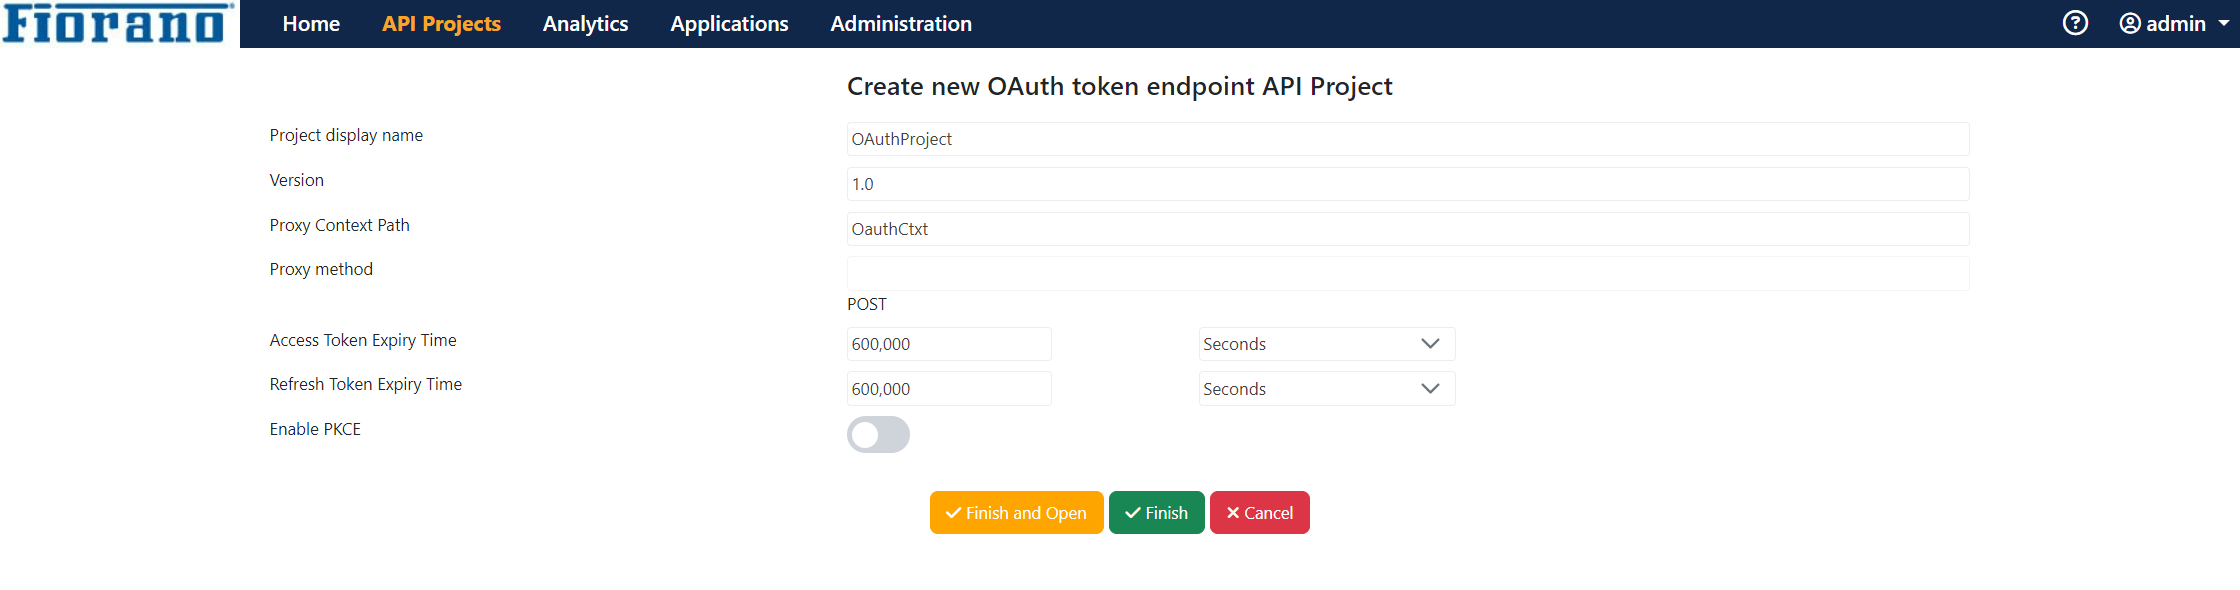Open the API Projects menu
Image resolution: width=2240 pixels, height=590 pixels.
441,24
